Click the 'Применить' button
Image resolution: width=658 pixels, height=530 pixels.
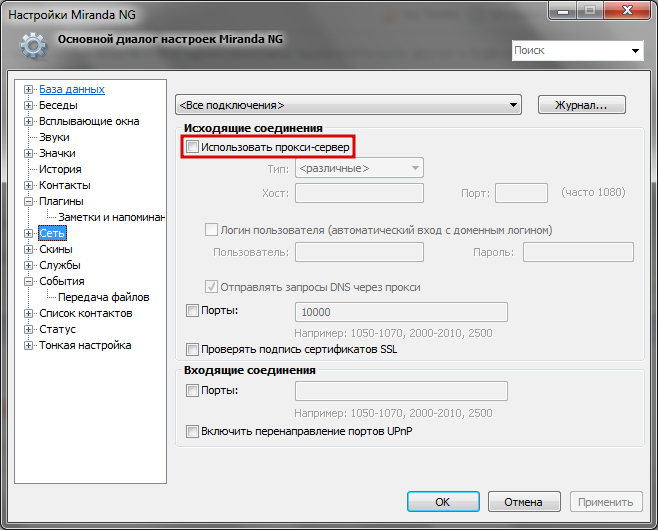tap(606, 502)
